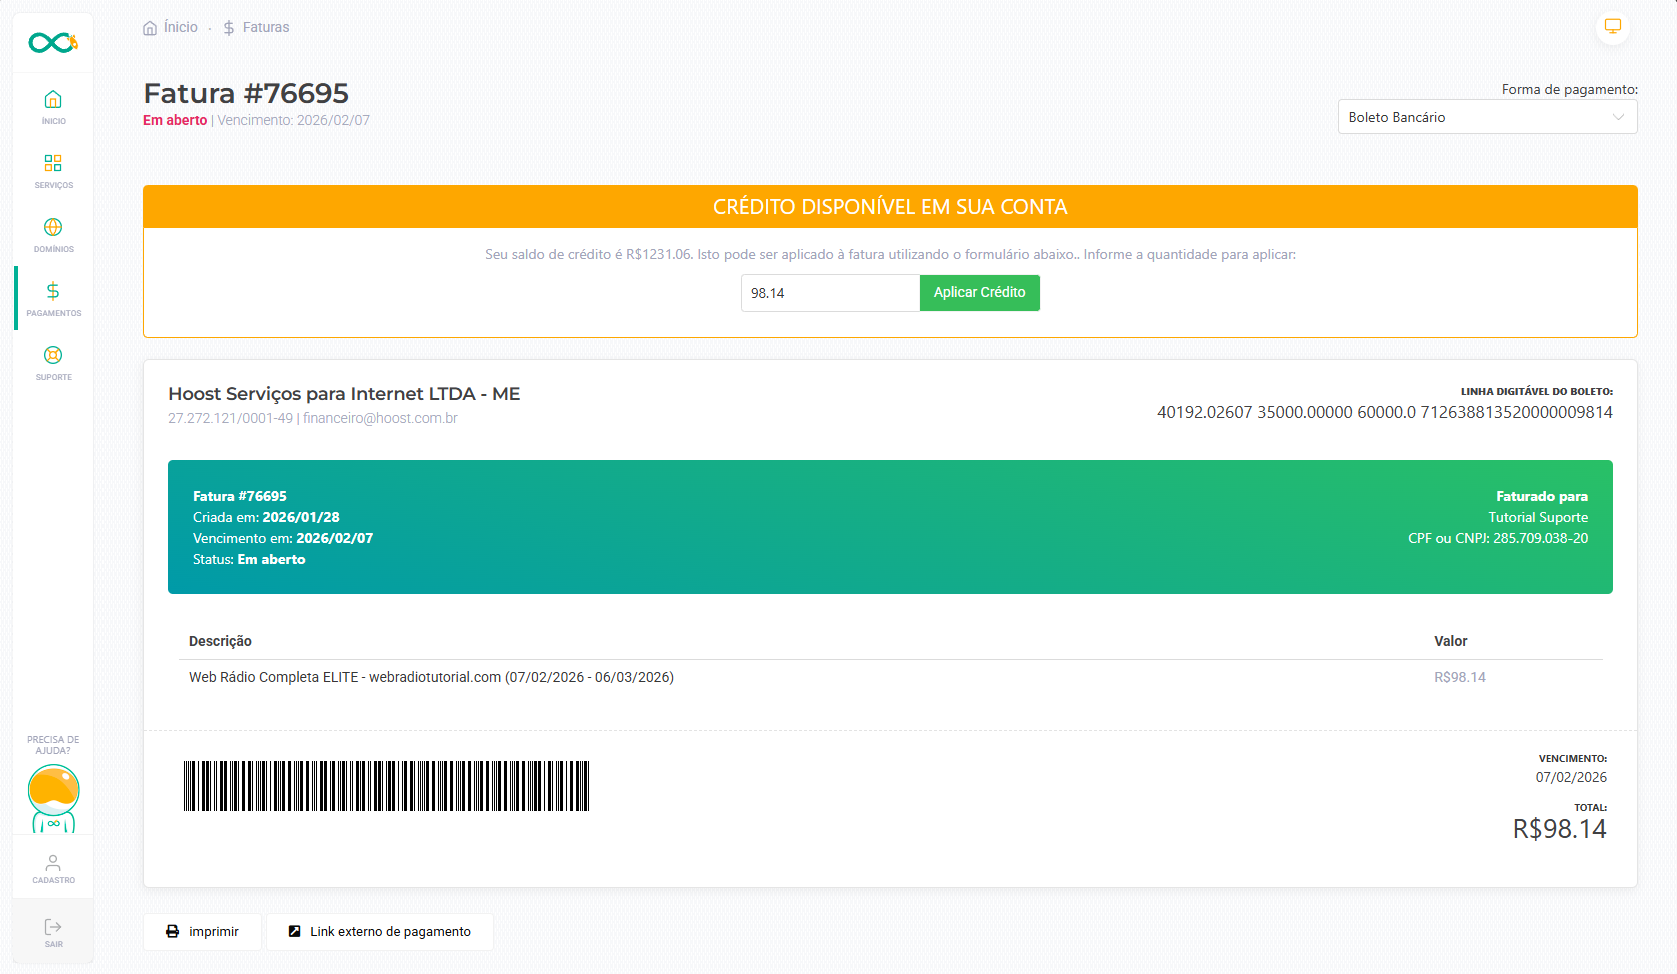
Task: Click the orange monitor icon top right
Action: point(1612,27)
